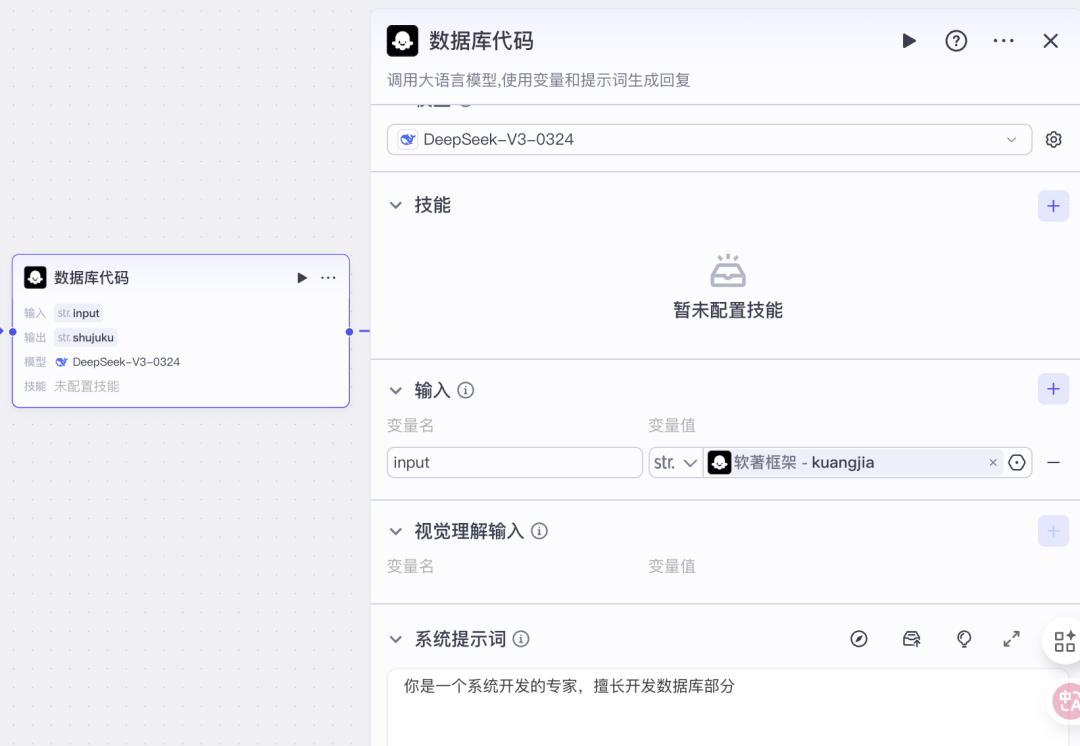This screenshot has height=746, width=1080.
Task: Click the info icon next to 输入
Action: (x=466, y=391)
